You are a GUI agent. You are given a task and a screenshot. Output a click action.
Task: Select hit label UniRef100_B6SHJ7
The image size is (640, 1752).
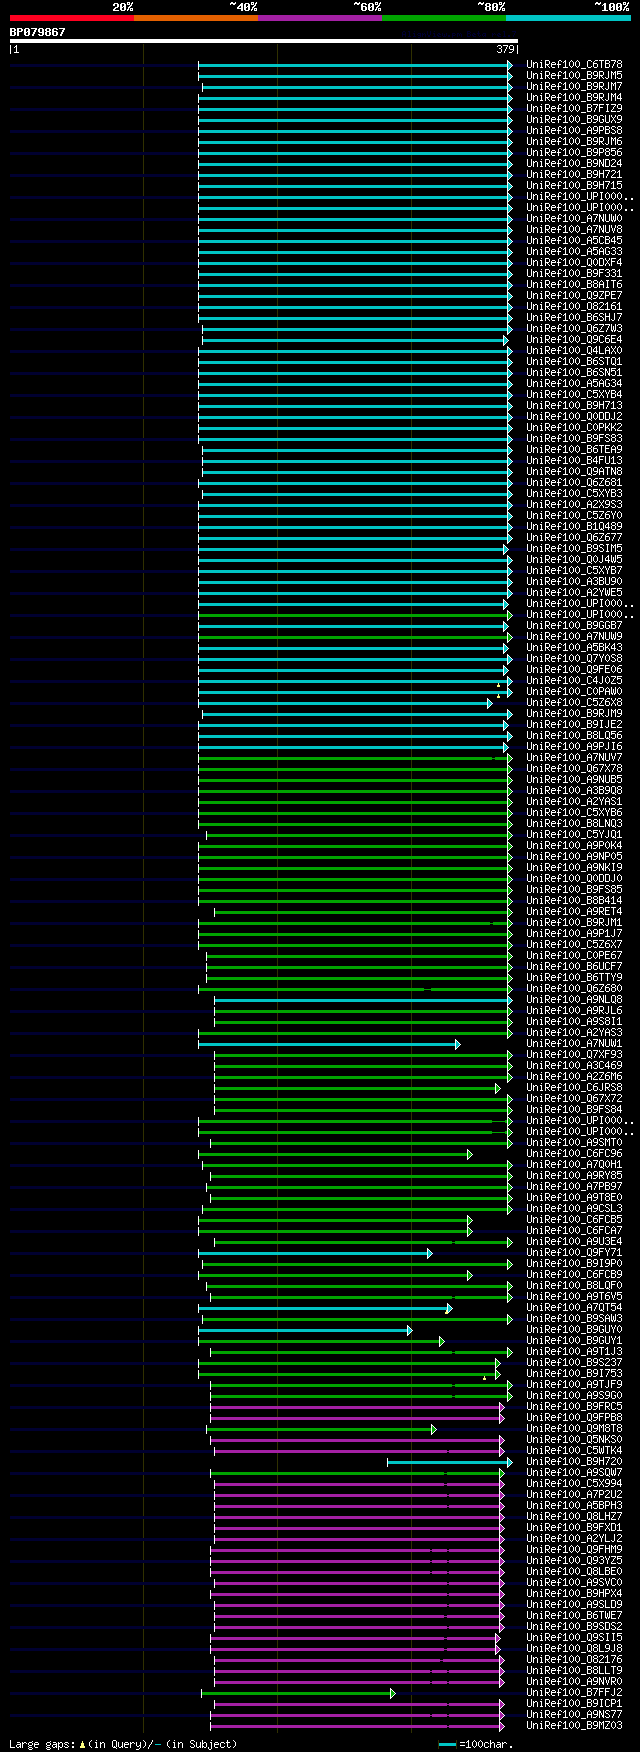(x=574, y=318)
